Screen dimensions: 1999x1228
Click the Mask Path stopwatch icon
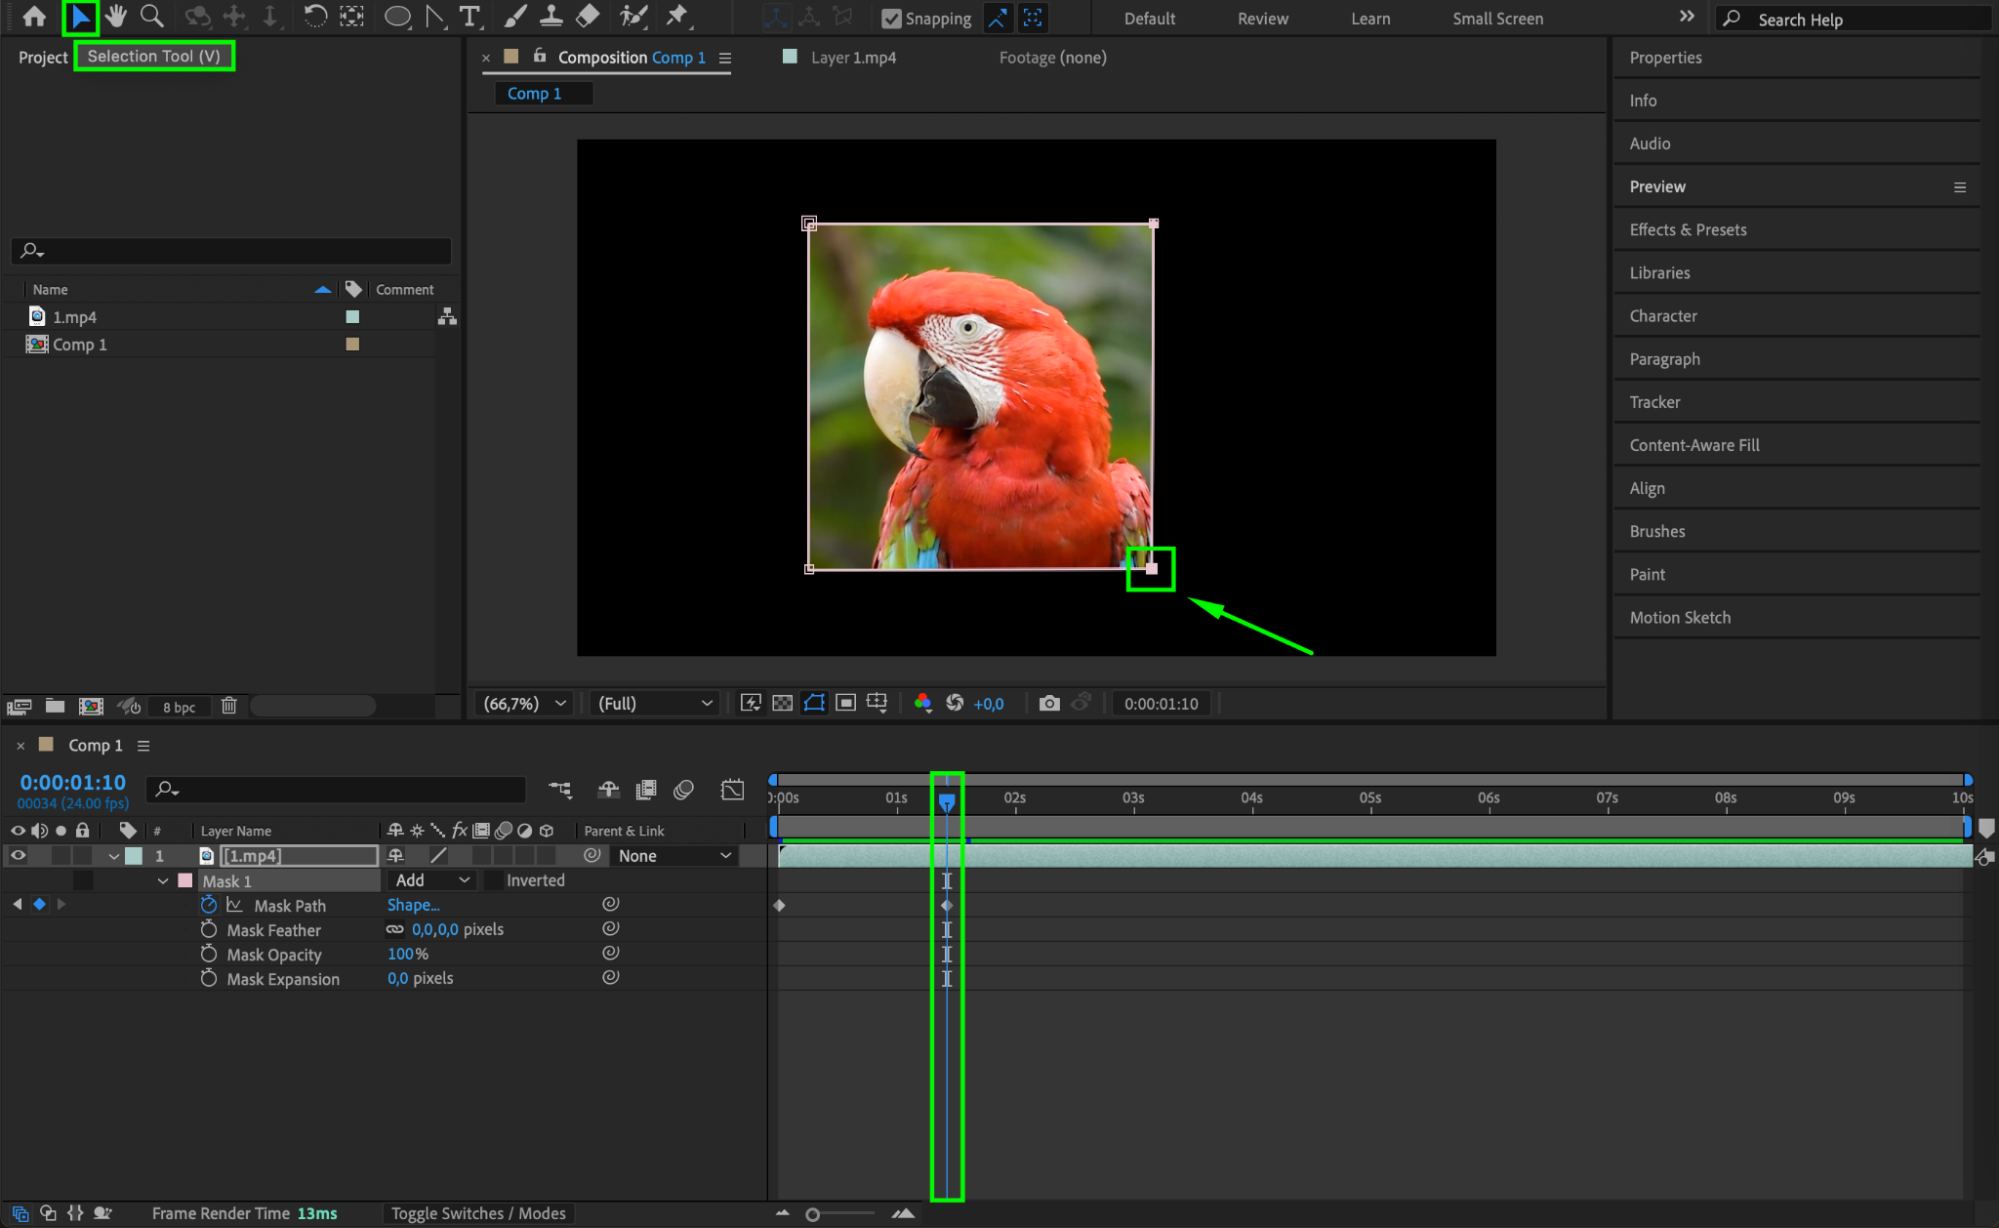[x=208, y=904]
